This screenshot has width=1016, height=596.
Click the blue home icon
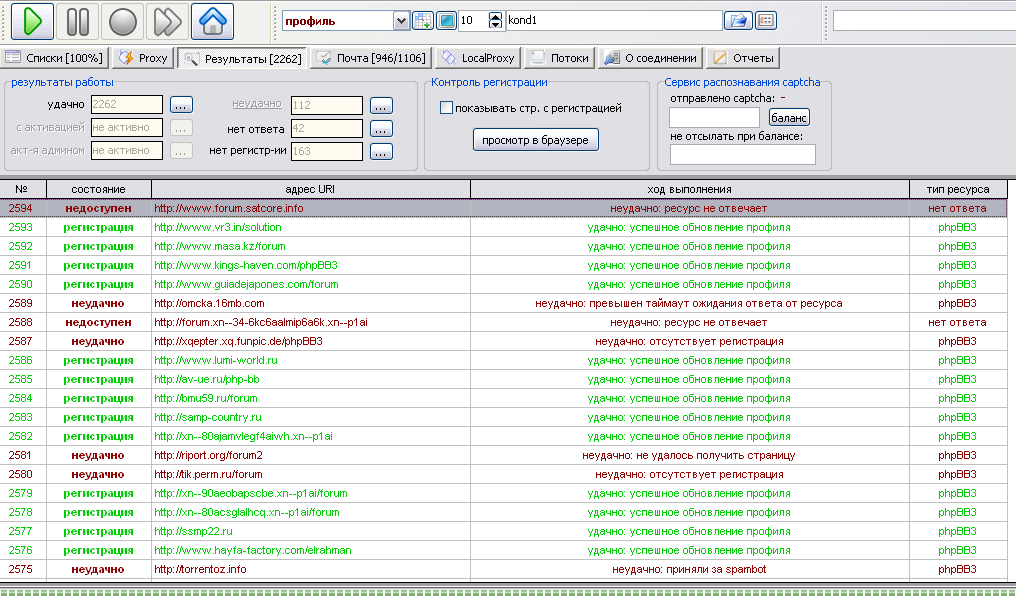213,21
